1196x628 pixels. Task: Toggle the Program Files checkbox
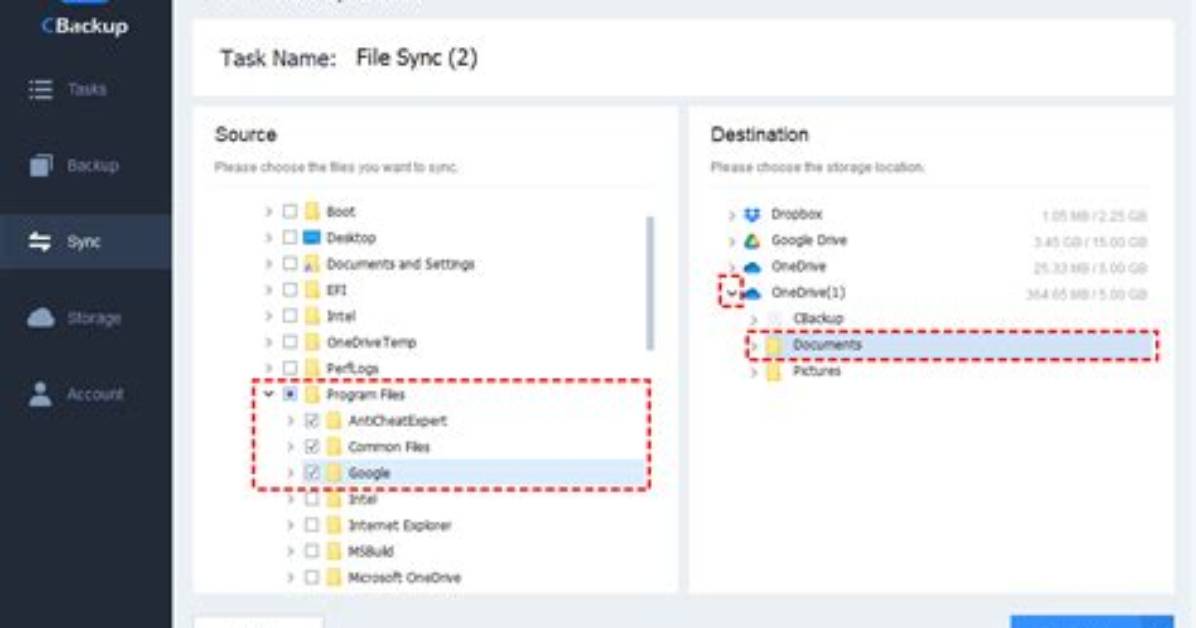290,395
